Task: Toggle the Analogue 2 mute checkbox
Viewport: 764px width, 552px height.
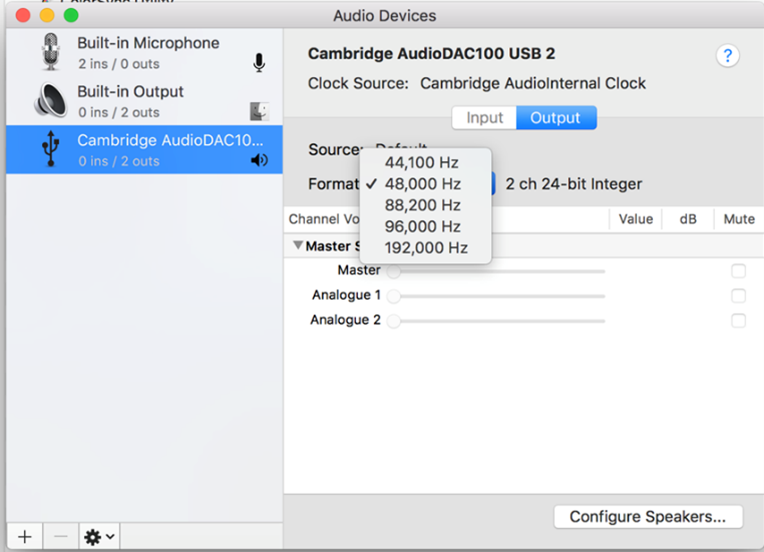Action: [738, 321]
